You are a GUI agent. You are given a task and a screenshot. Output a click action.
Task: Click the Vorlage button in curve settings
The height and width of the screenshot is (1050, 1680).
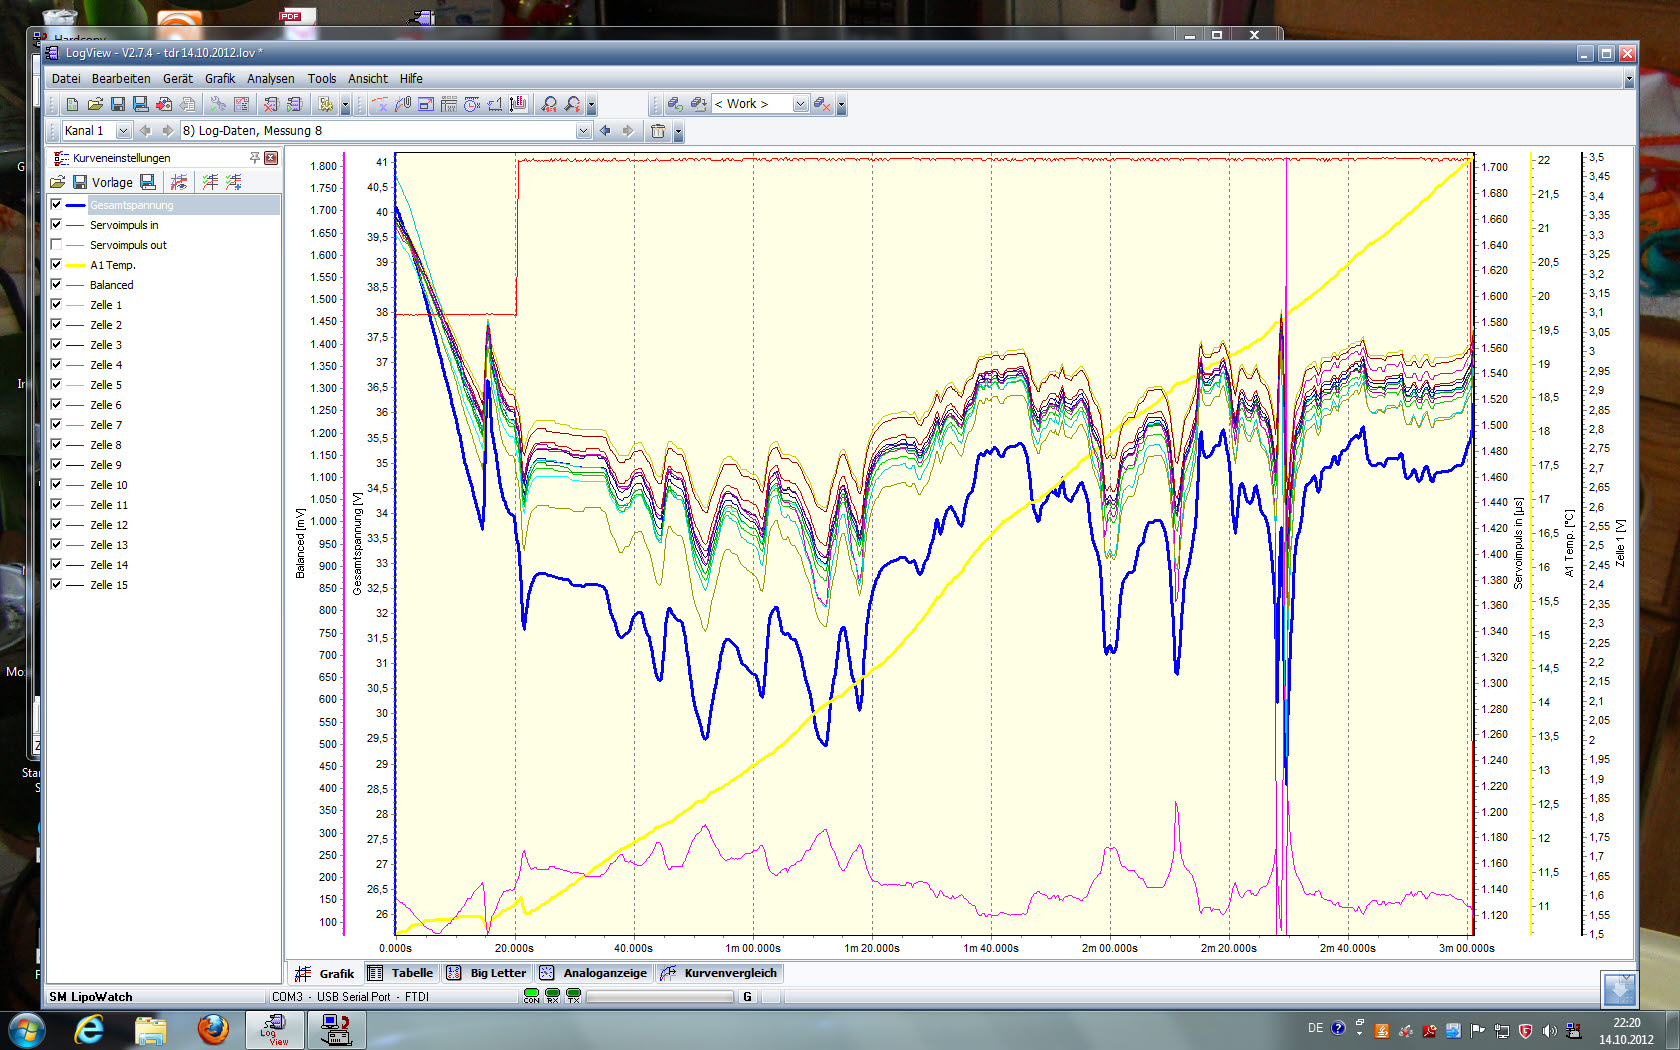coord(111,182)
